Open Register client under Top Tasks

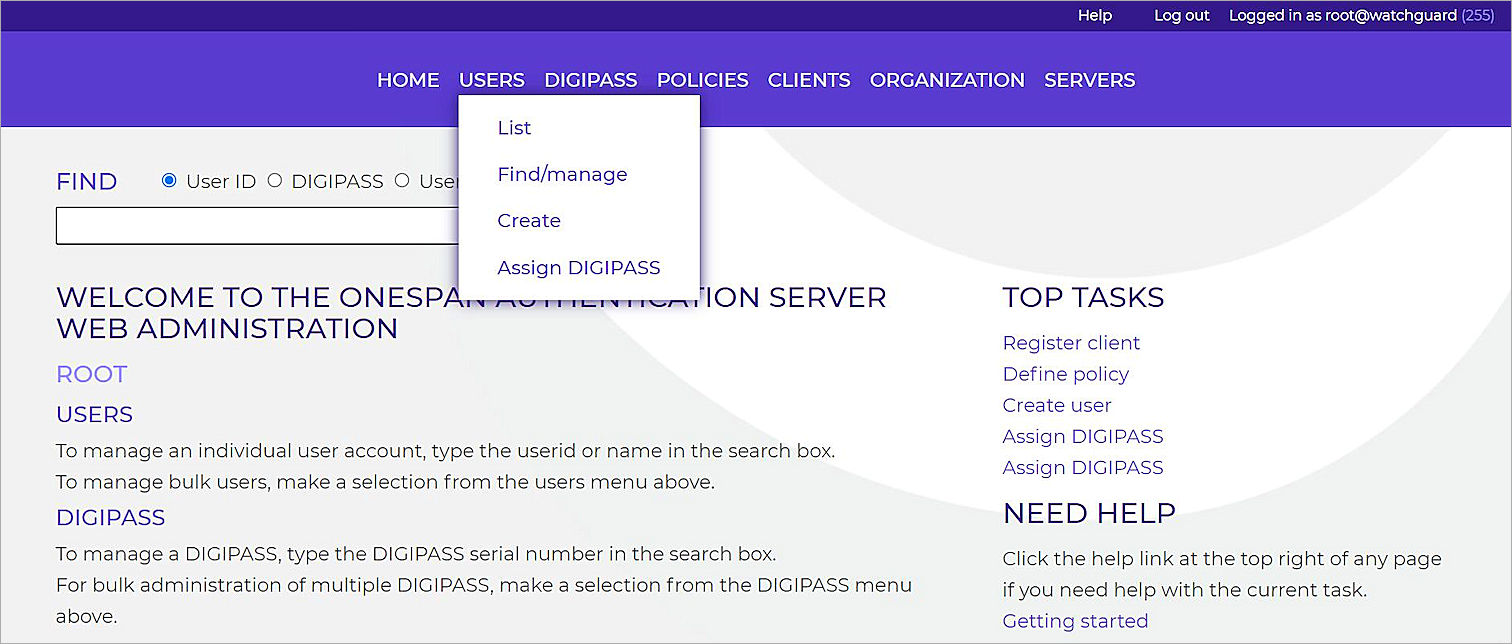(x=1071, y=343)
